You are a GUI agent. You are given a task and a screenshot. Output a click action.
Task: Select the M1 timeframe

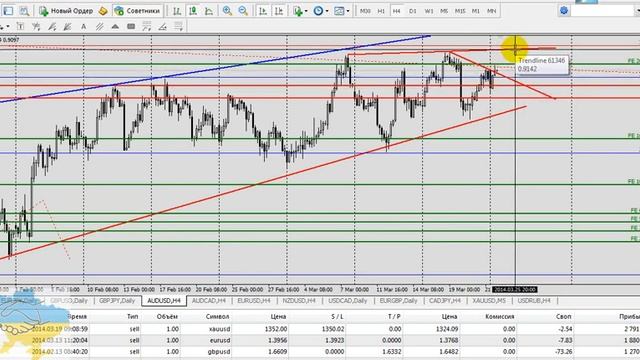[476, 11]
